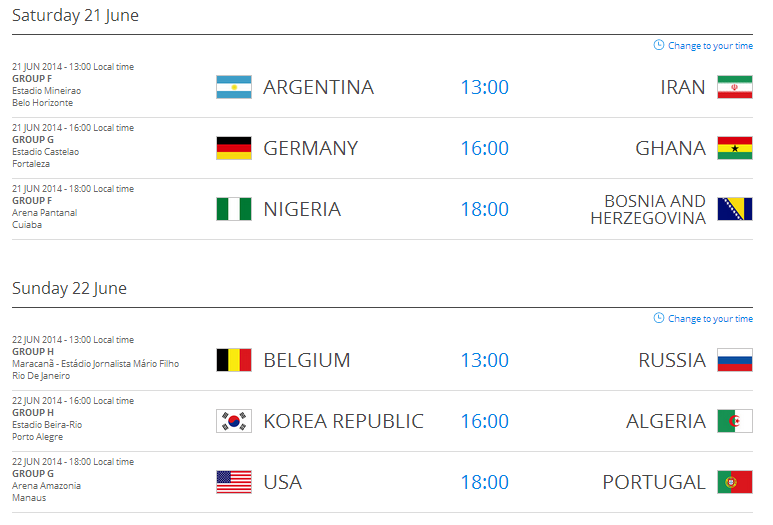Screen dimensions: 773x525
Task: Select the Algeria flag
Action: coord(735,421)
